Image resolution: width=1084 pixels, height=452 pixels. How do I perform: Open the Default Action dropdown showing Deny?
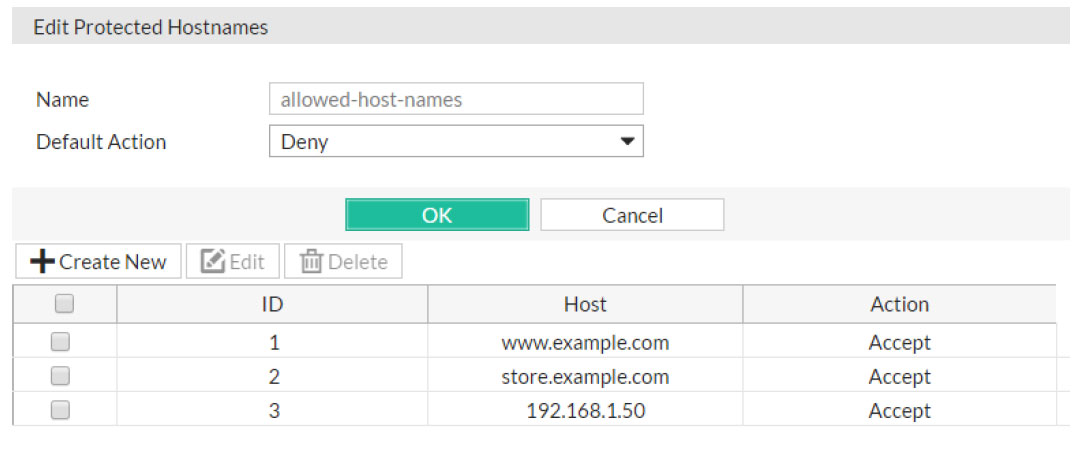tap(455, 142)
